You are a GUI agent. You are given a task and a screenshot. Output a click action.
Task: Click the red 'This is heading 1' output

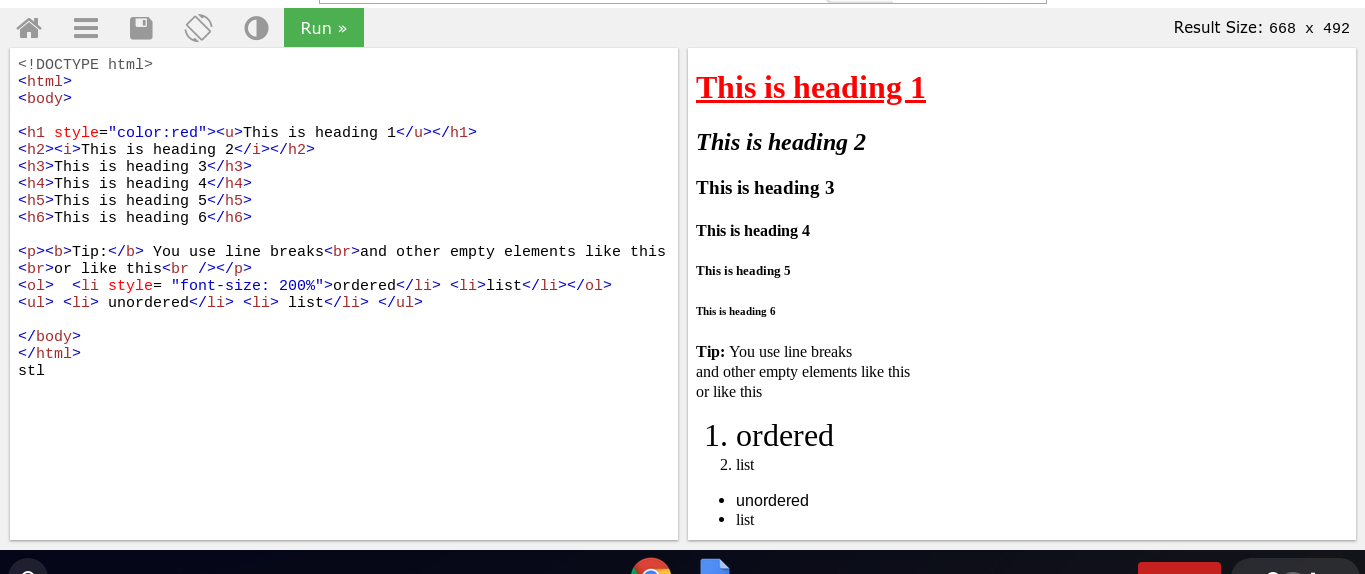(810, 88)
